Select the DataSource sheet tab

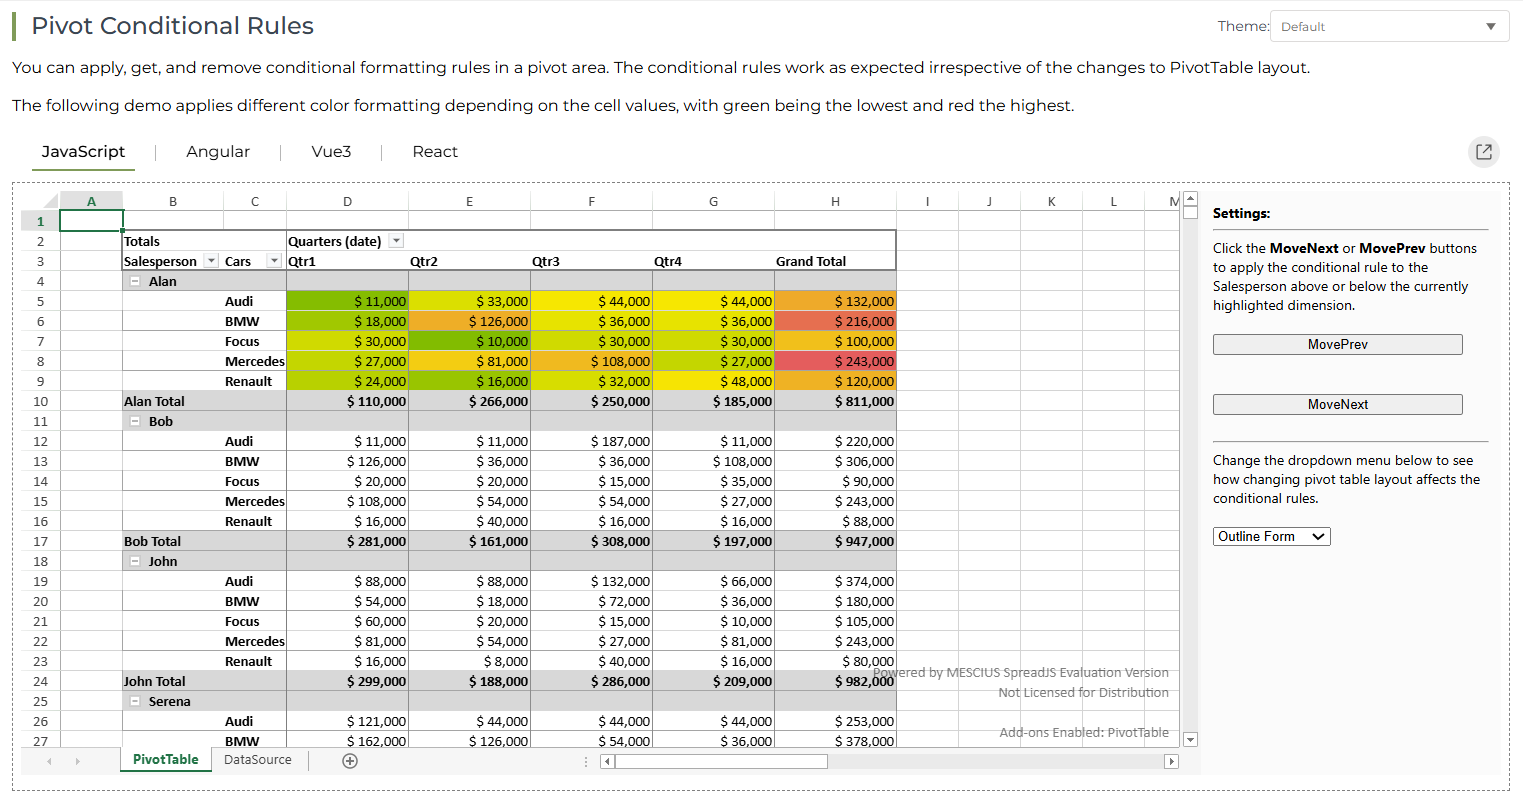[258, 760]
